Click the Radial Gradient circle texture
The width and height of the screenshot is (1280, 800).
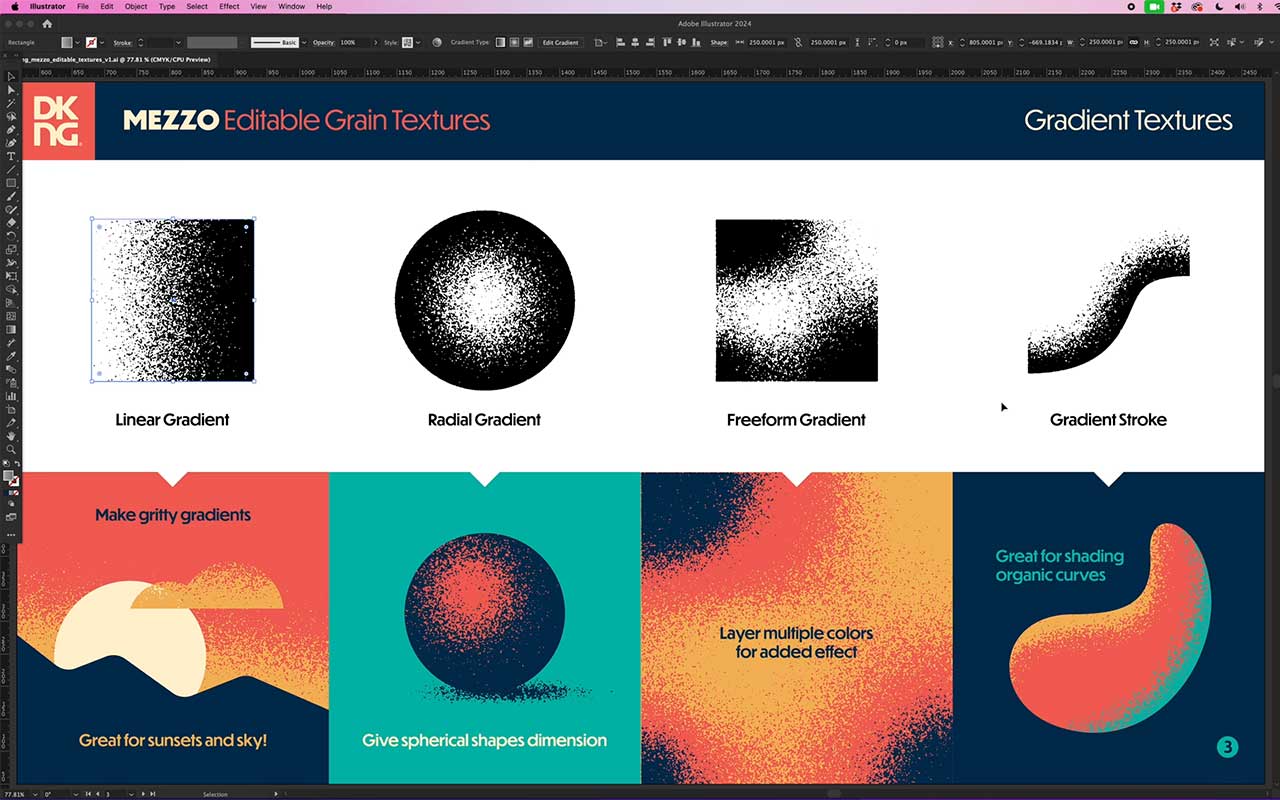485,300
